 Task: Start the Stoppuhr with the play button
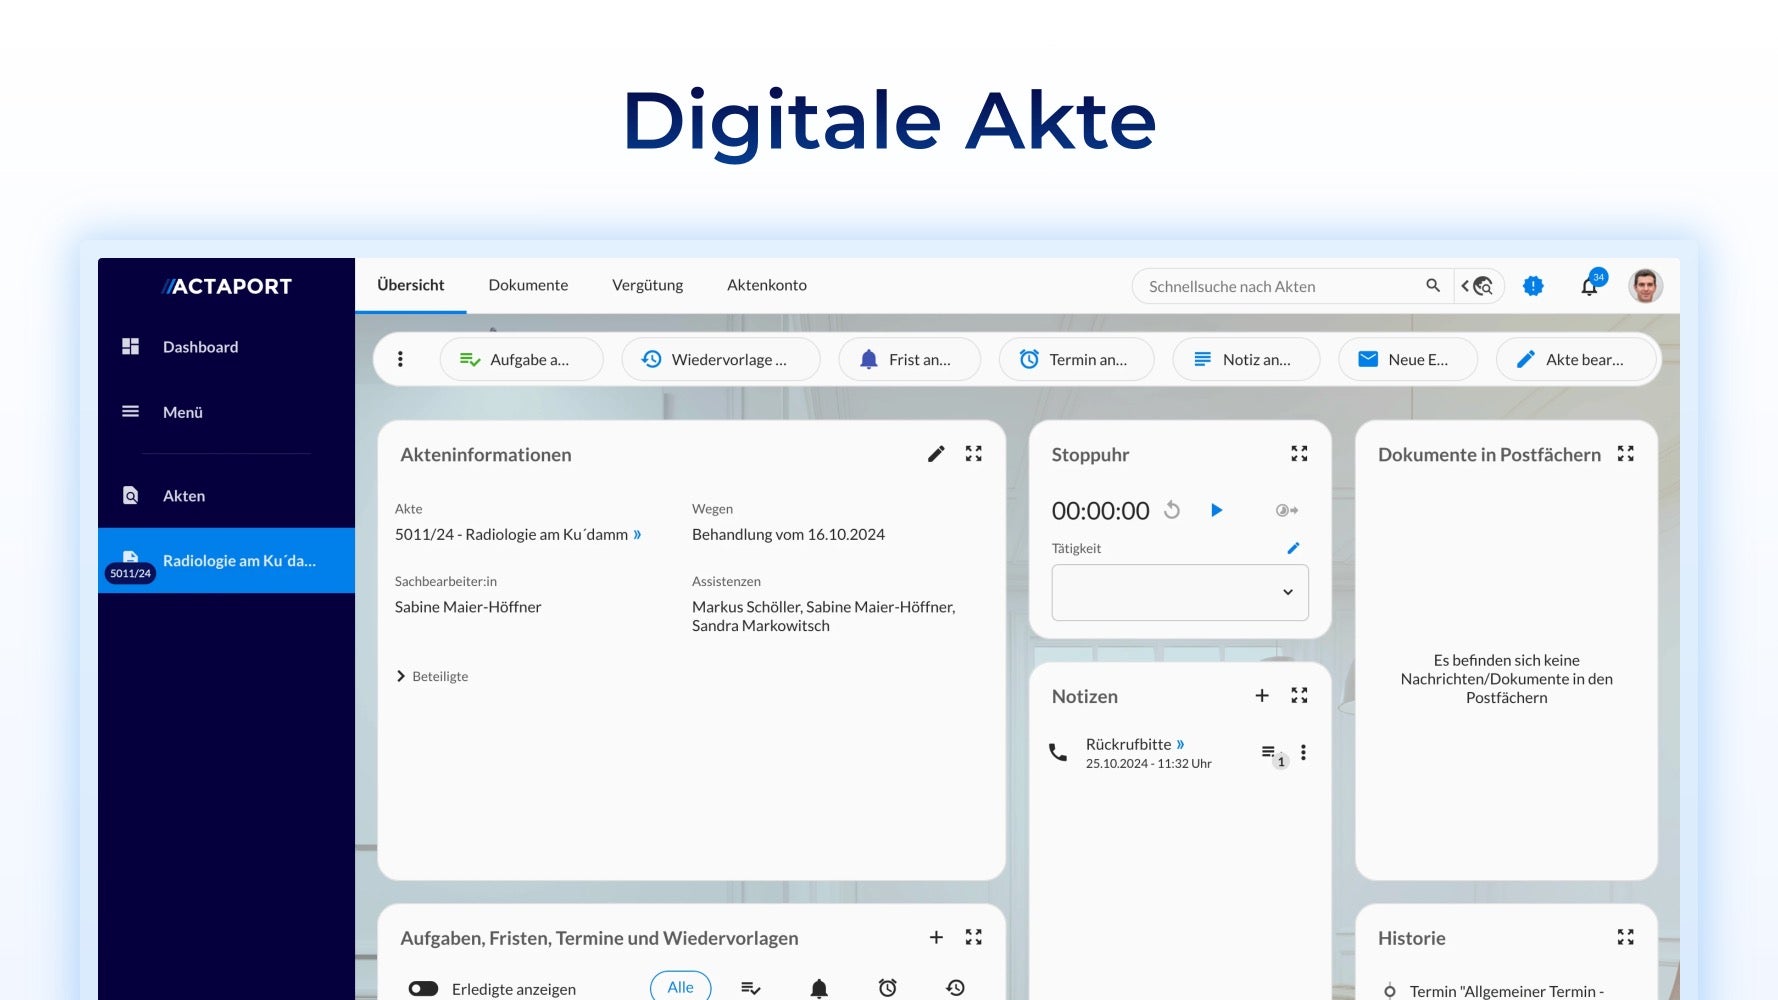coord(1216,510)
